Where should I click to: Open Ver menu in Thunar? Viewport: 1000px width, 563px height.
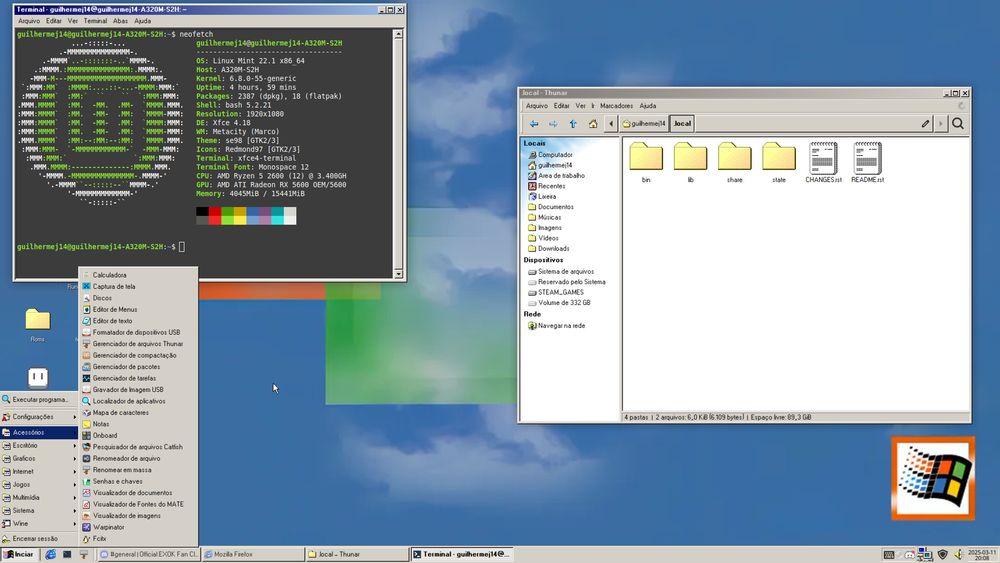point(580,106)
